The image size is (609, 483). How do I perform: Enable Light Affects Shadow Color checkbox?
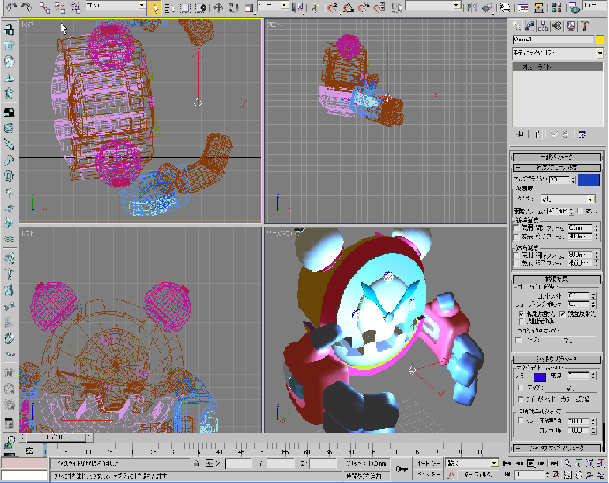pos(521,399)
